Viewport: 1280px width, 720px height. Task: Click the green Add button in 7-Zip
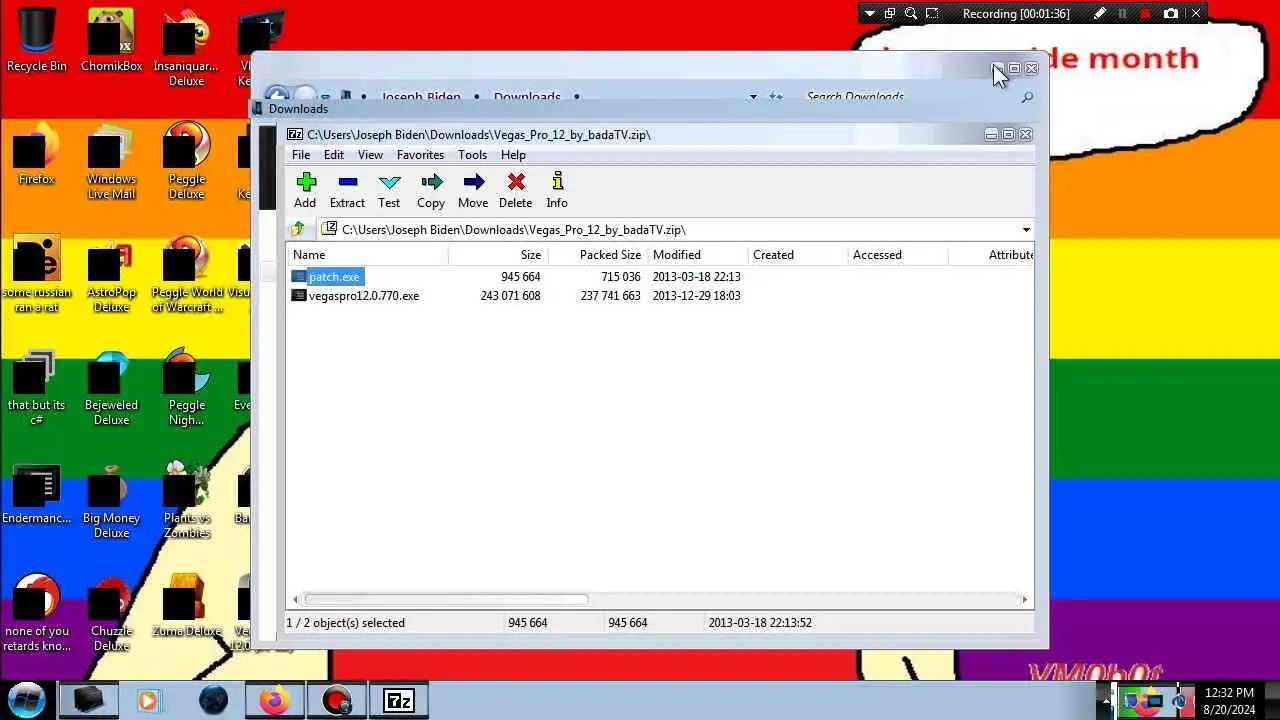point(305,190)
